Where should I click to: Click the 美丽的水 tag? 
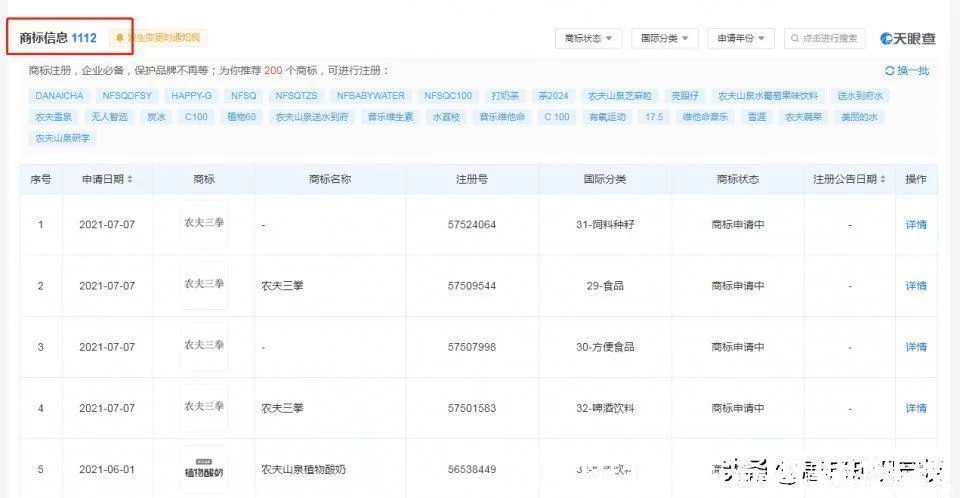click(860, 117)
